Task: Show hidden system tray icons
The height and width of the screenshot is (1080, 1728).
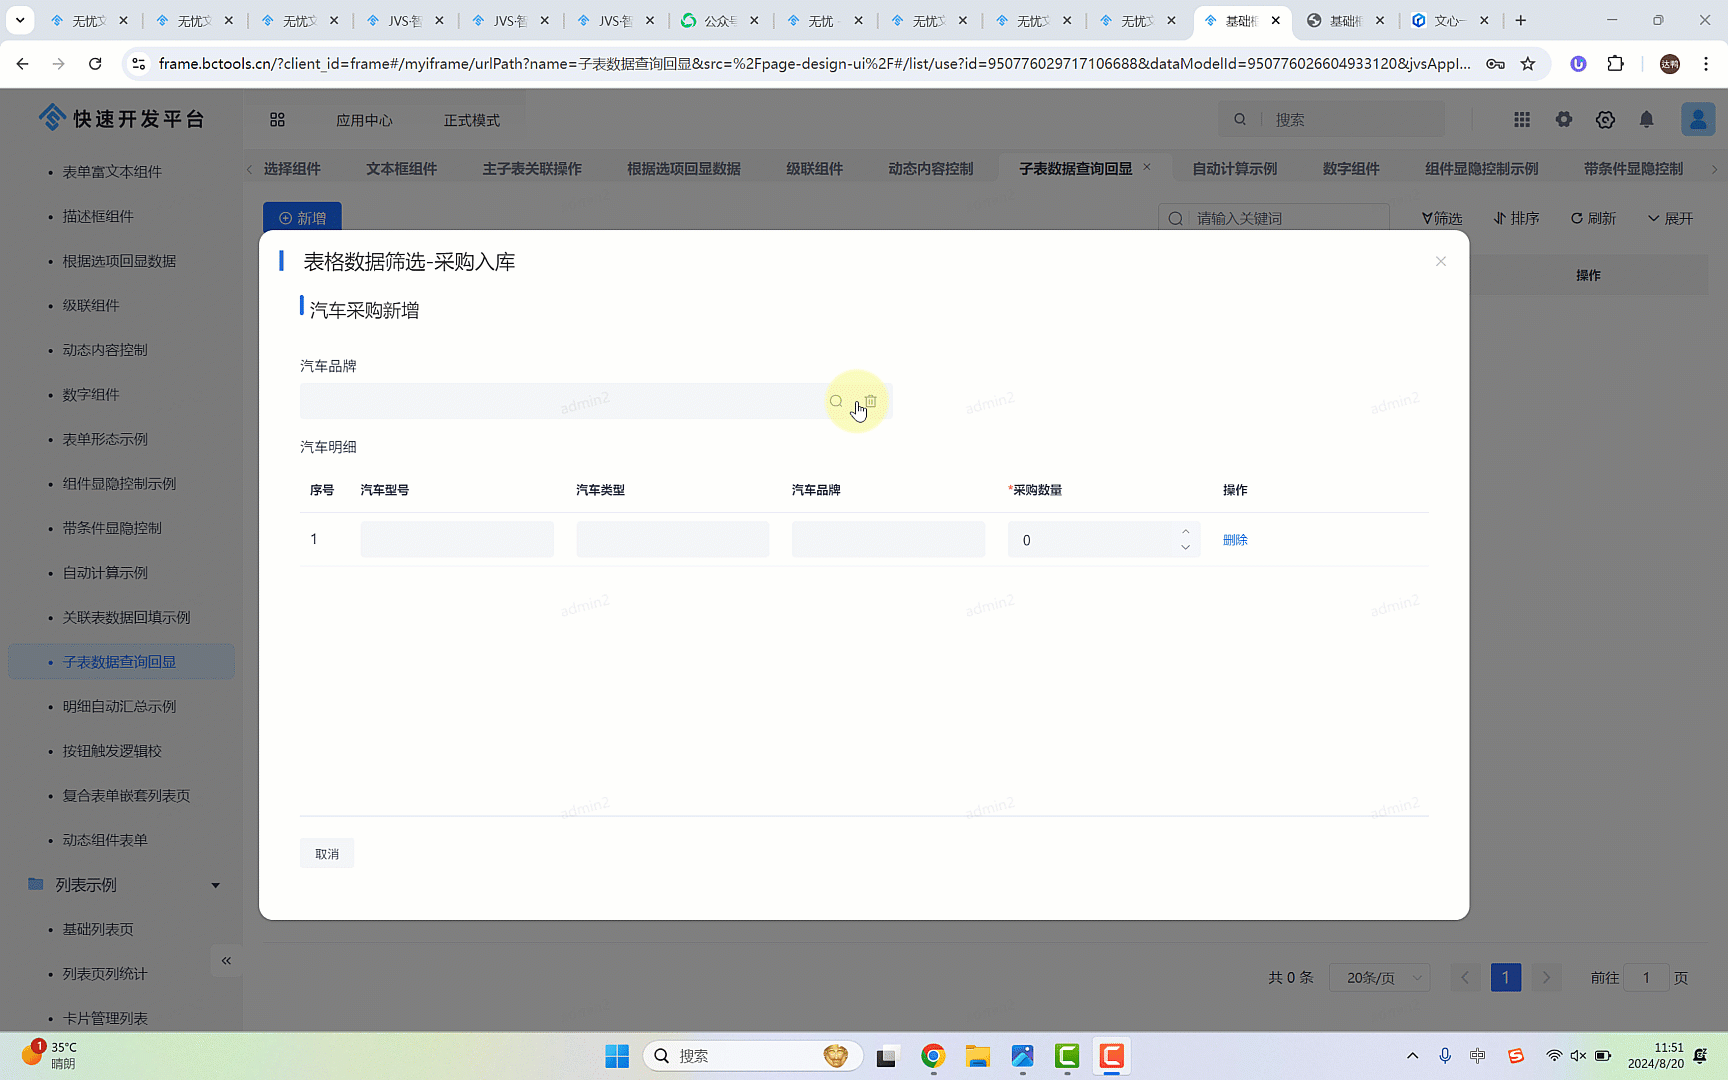Action: click(1412, 1056)
